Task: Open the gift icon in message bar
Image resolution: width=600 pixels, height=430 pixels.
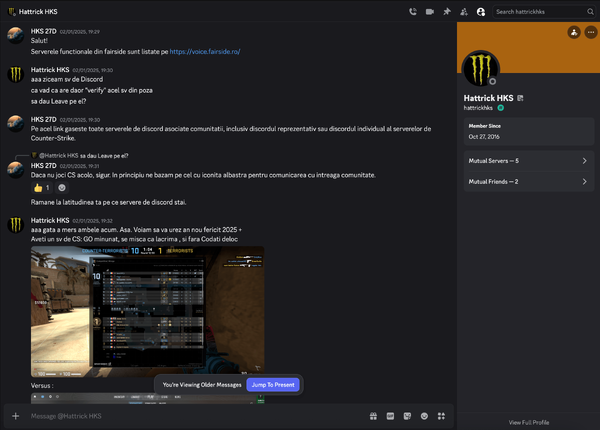Action: 373,416
